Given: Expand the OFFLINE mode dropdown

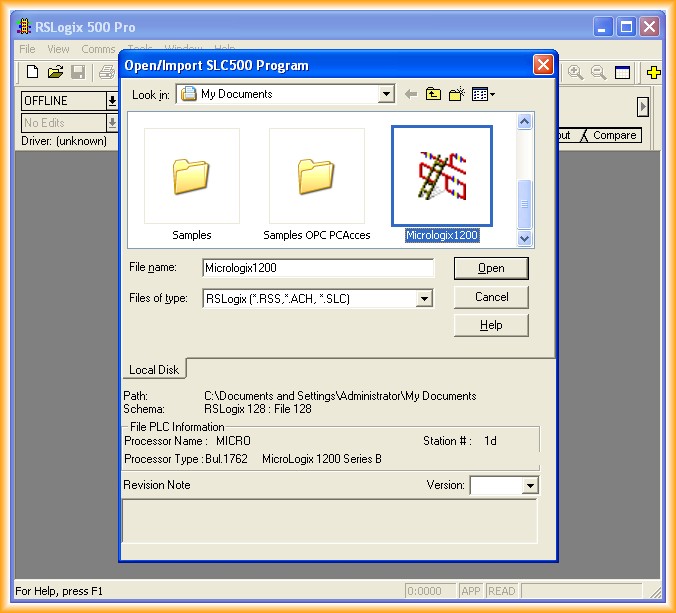Looking at the screenshot, I should pos(112,101).
